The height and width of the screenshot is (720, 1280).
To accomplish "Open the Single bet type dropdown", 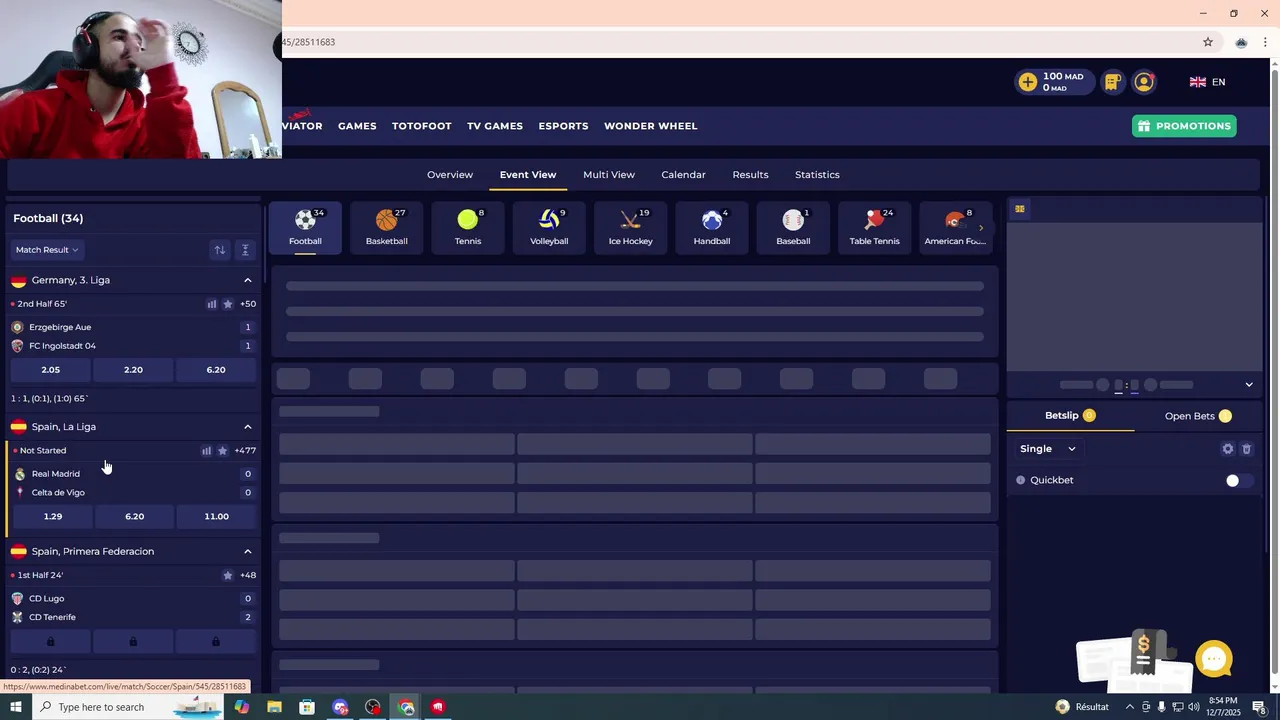I will click(1048, 449).
